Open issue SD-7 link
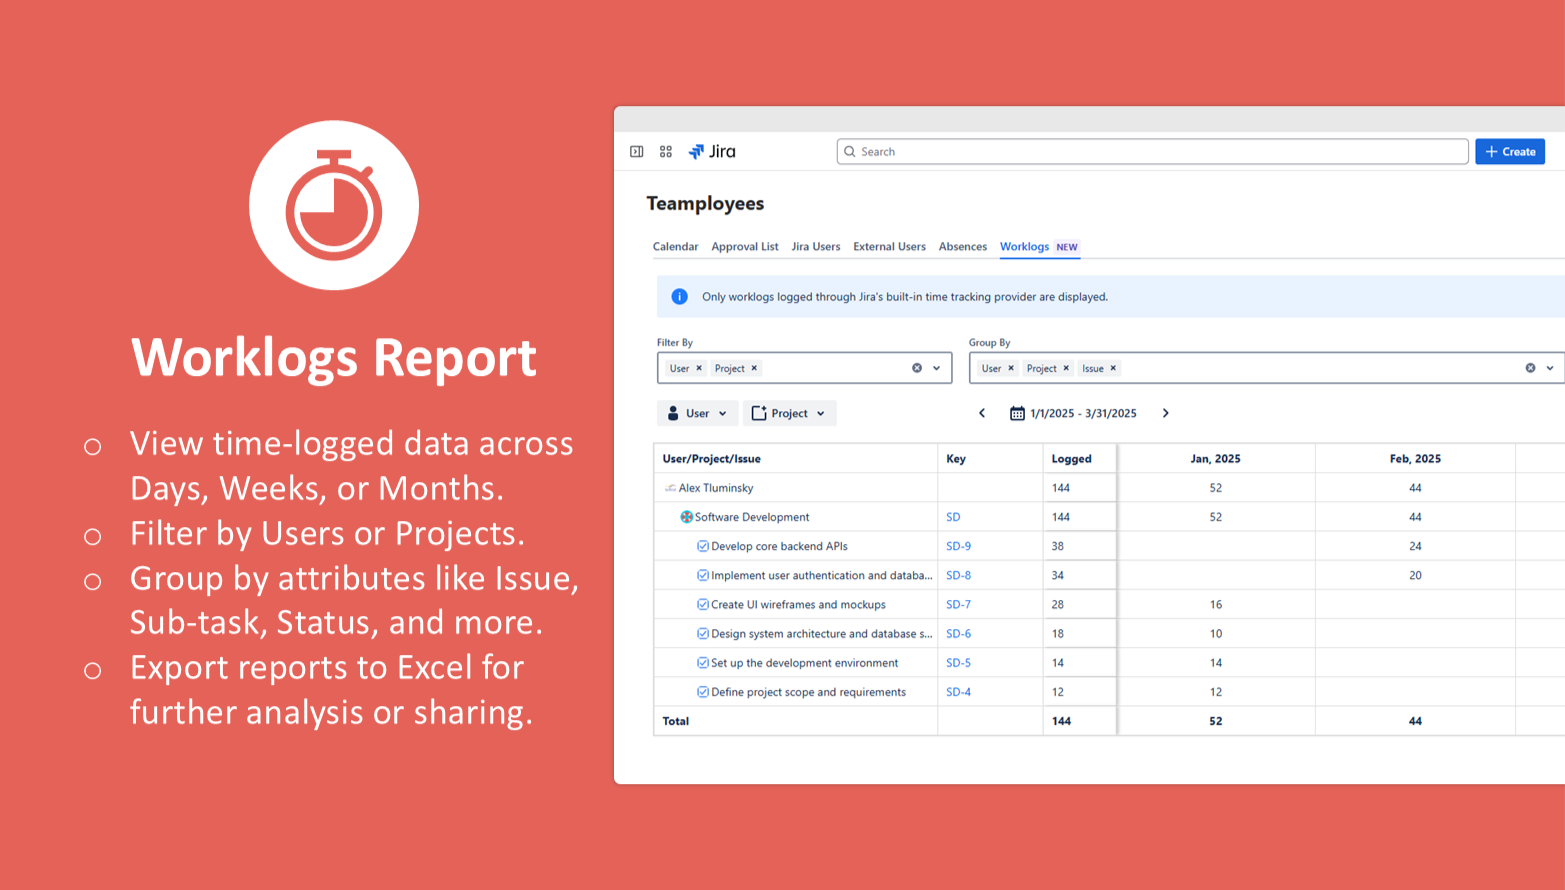Viewport: 1565px width, 890px height. (958, 605)
